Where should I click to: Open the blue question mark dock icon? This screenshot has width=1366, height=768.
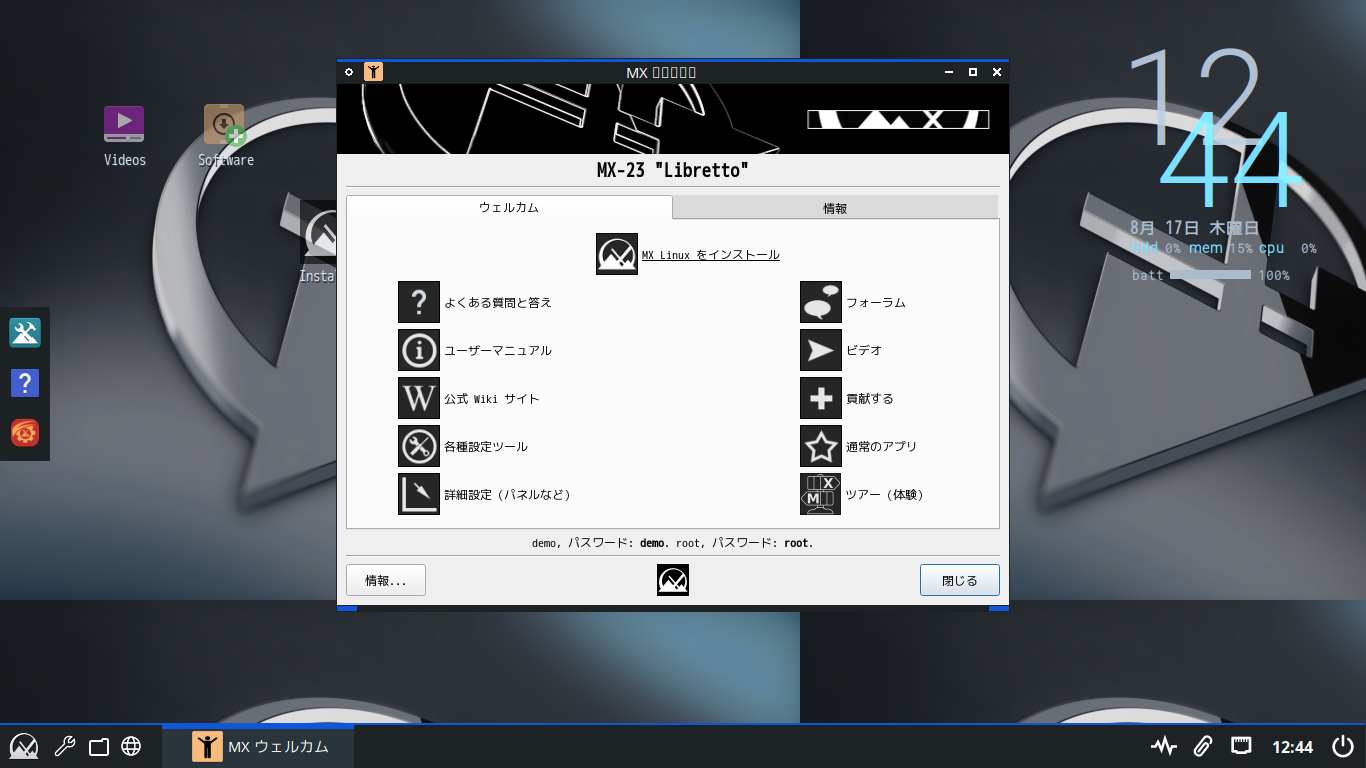25,384
